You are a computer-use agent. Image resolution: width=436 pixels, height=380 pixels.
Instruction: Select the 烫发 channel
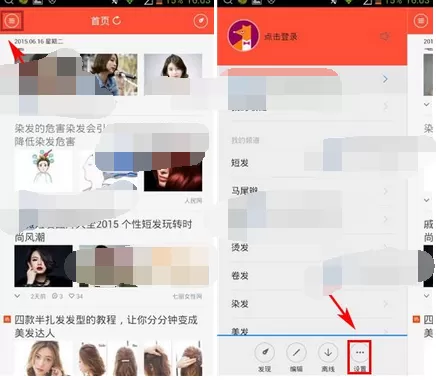[240, 247]
